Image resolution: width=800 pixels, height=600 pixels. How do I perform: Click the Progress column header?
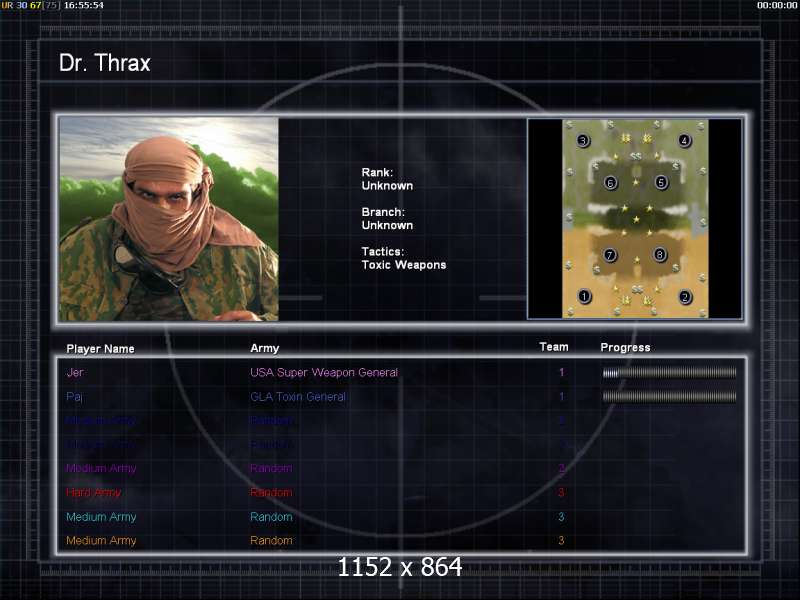626,347
